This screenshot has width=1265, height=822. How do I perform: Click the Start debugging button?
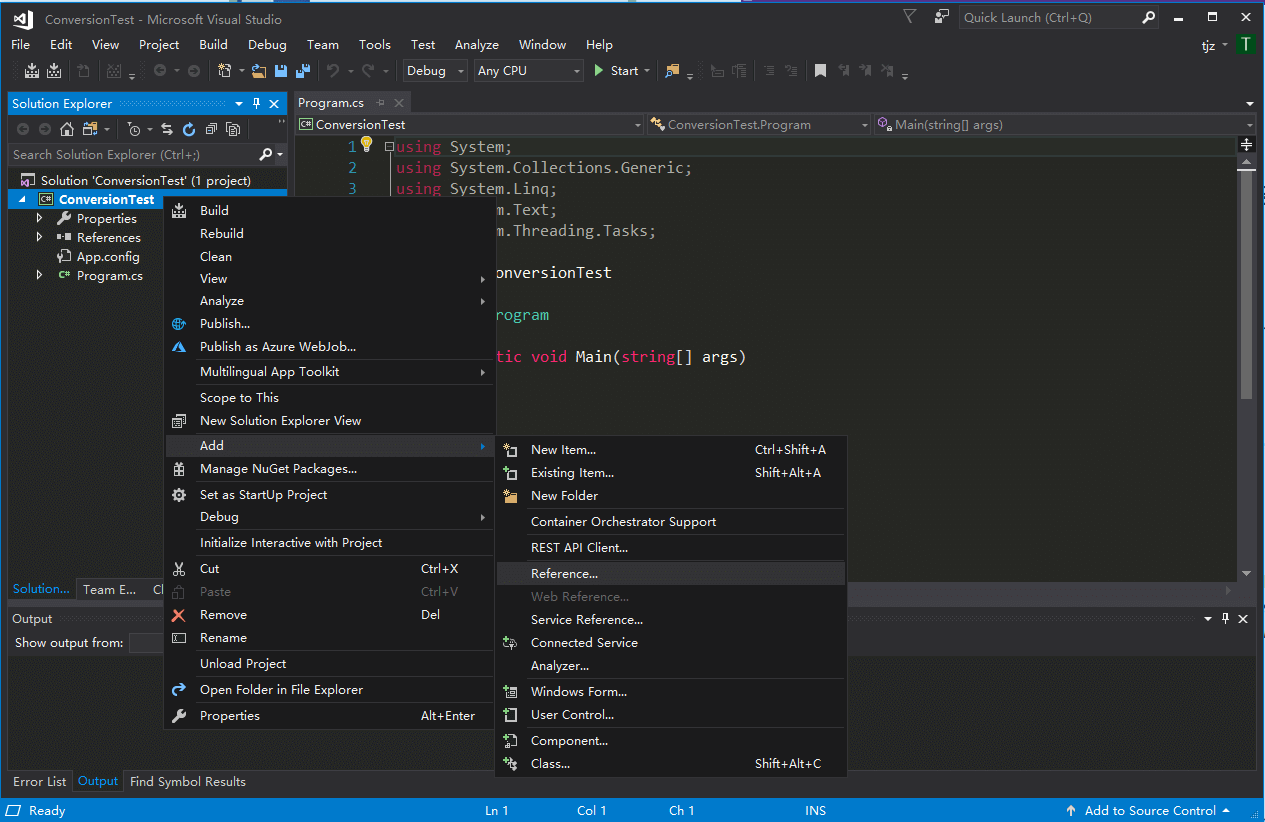621,71
